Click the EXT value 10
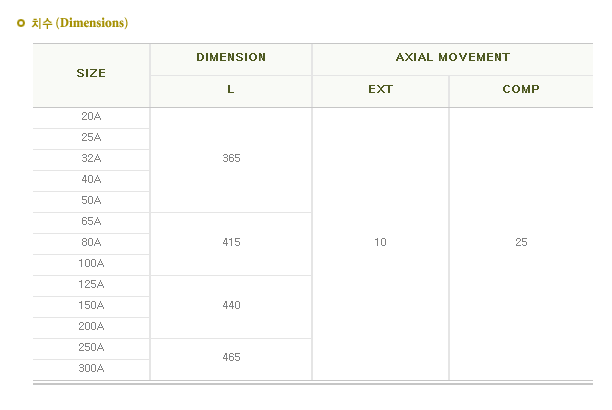The image size is (612, 410). (381, 242)
